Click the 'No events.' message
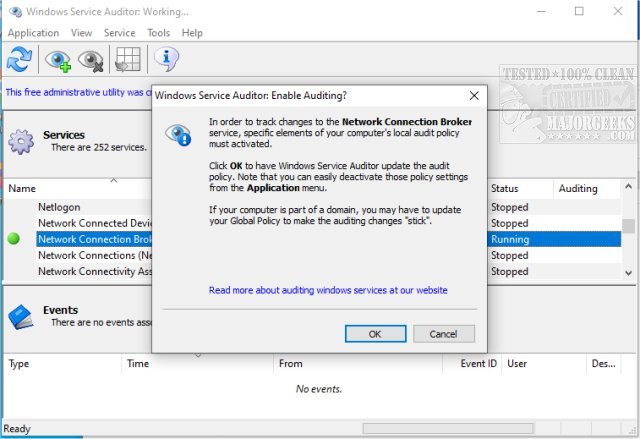Screen dimensions: 640x439 tap(319, 389)
